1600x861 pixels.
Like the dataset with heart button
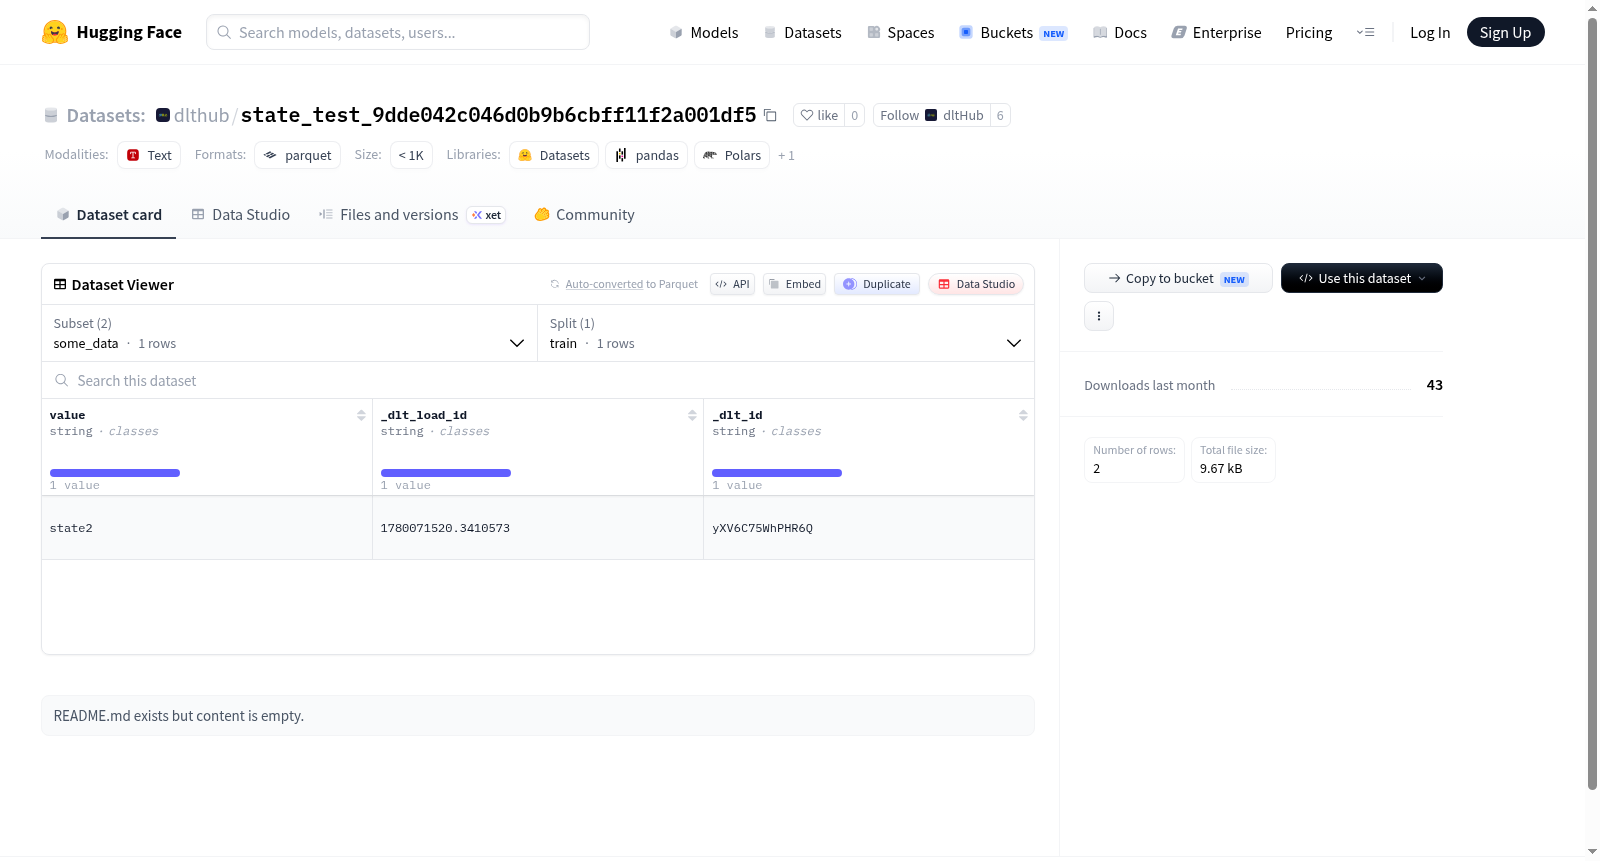tap(819, 115)
